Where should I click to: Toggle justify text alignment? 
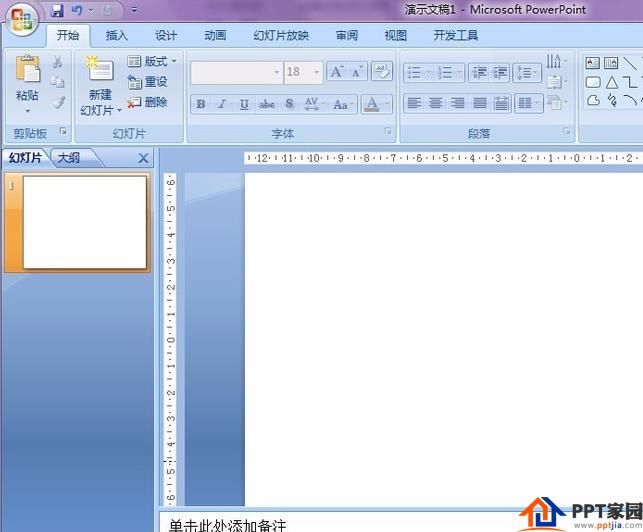(479, 103)
